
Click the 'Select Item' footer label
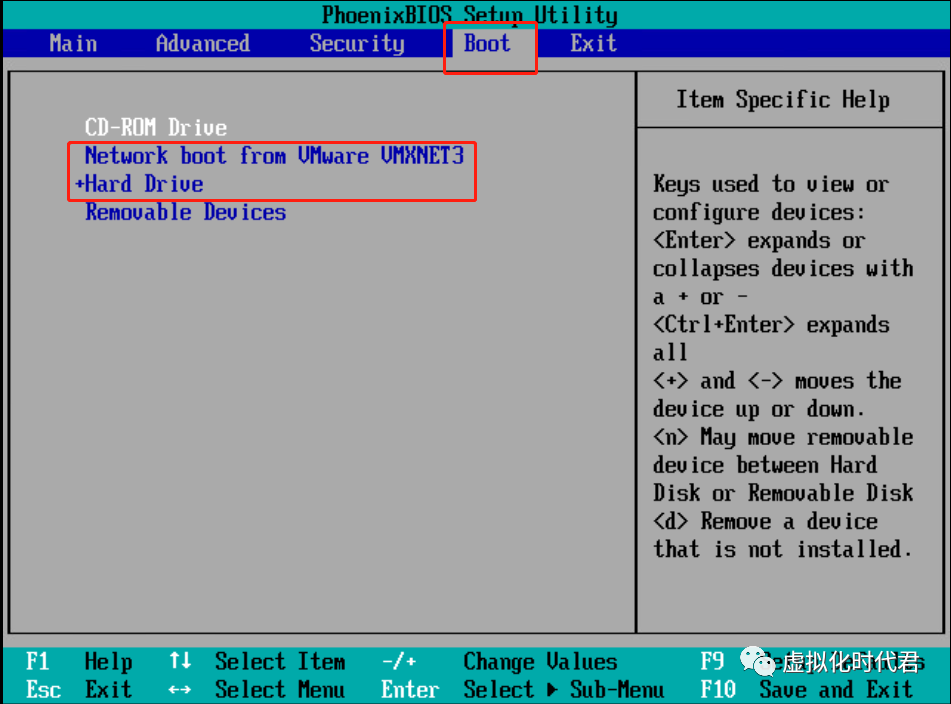tap(280, 662)
